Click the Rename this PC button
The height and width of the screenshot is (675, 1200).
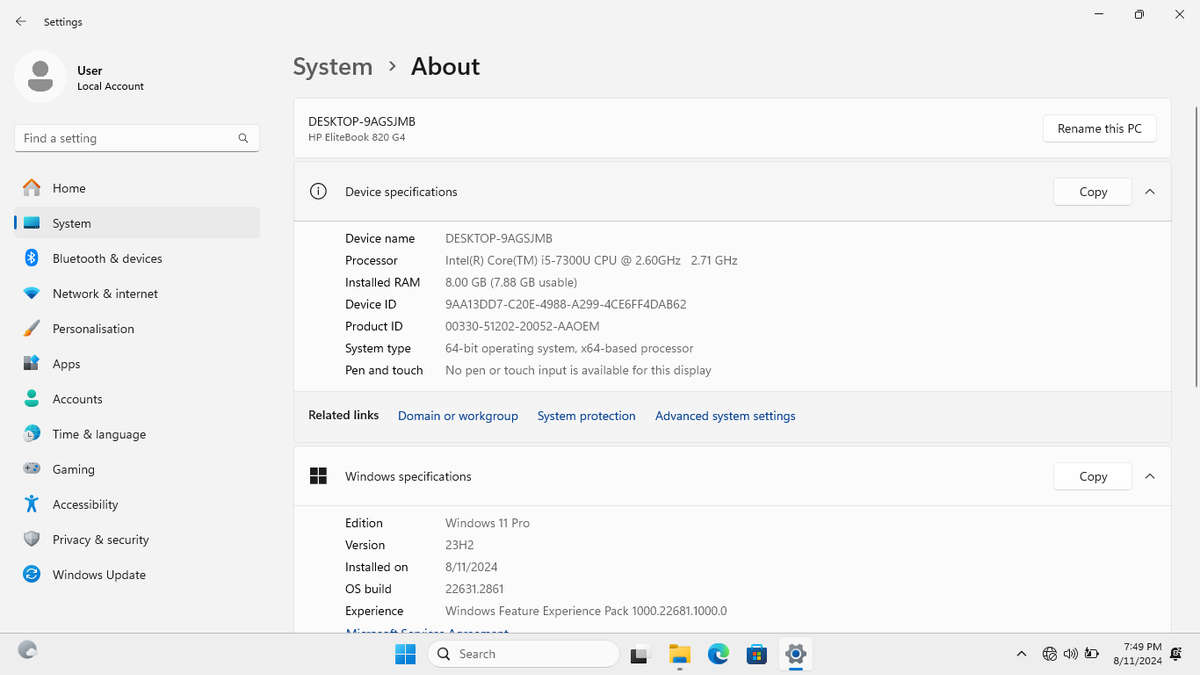[1099, 129]
